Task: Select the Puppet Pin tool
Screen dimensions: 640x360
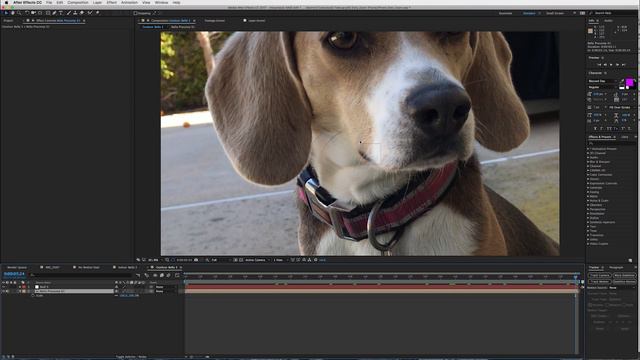Action: pos(97,13)
